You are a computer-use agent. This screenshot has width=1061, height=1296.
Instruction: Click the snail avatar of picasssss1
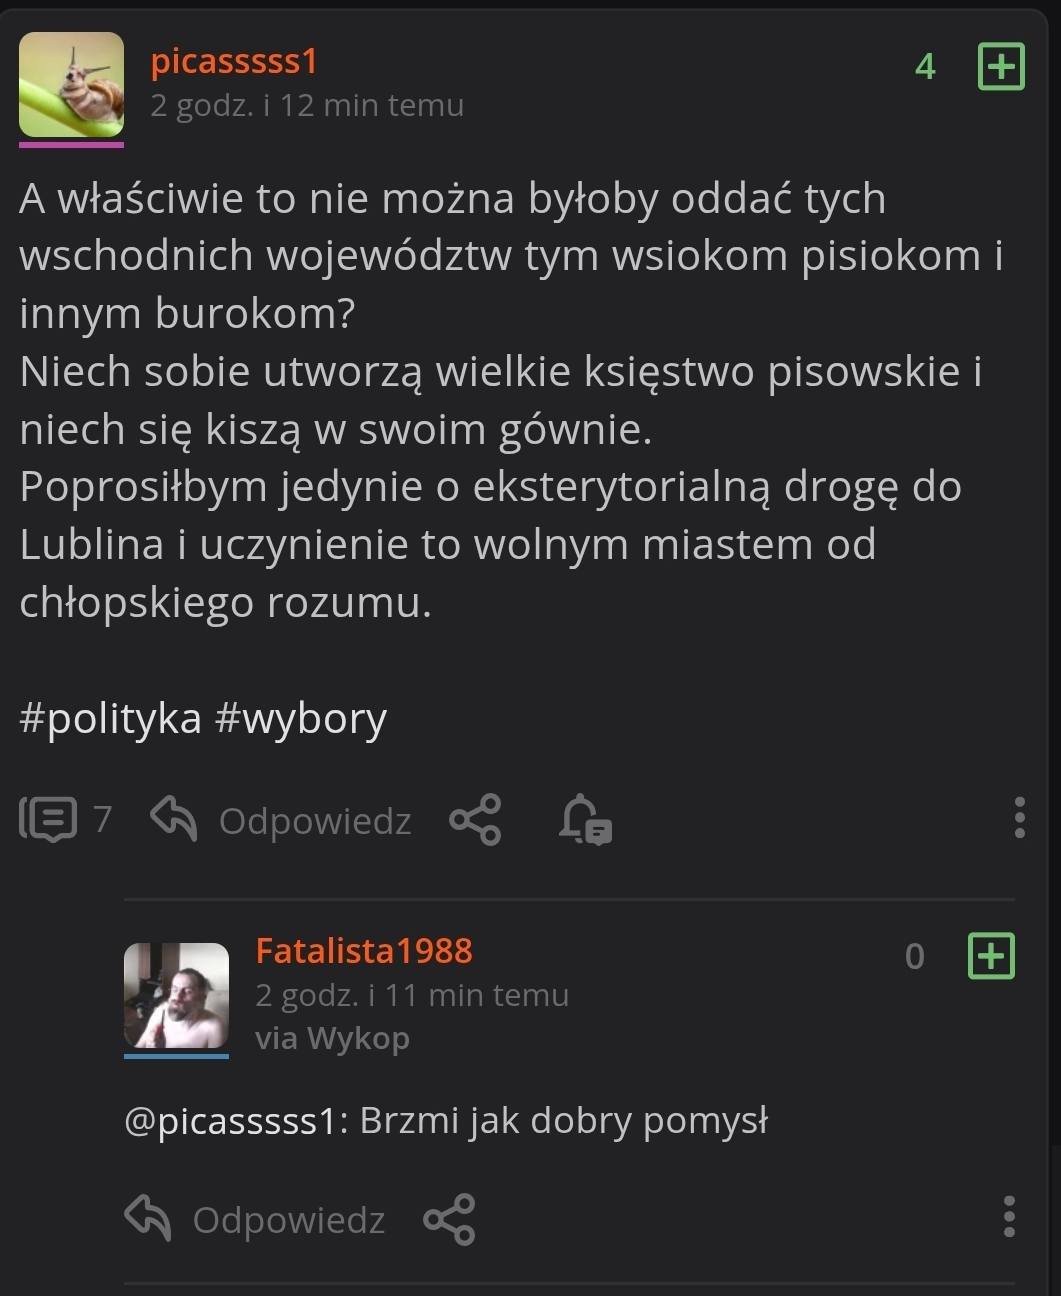click(71, 84)
